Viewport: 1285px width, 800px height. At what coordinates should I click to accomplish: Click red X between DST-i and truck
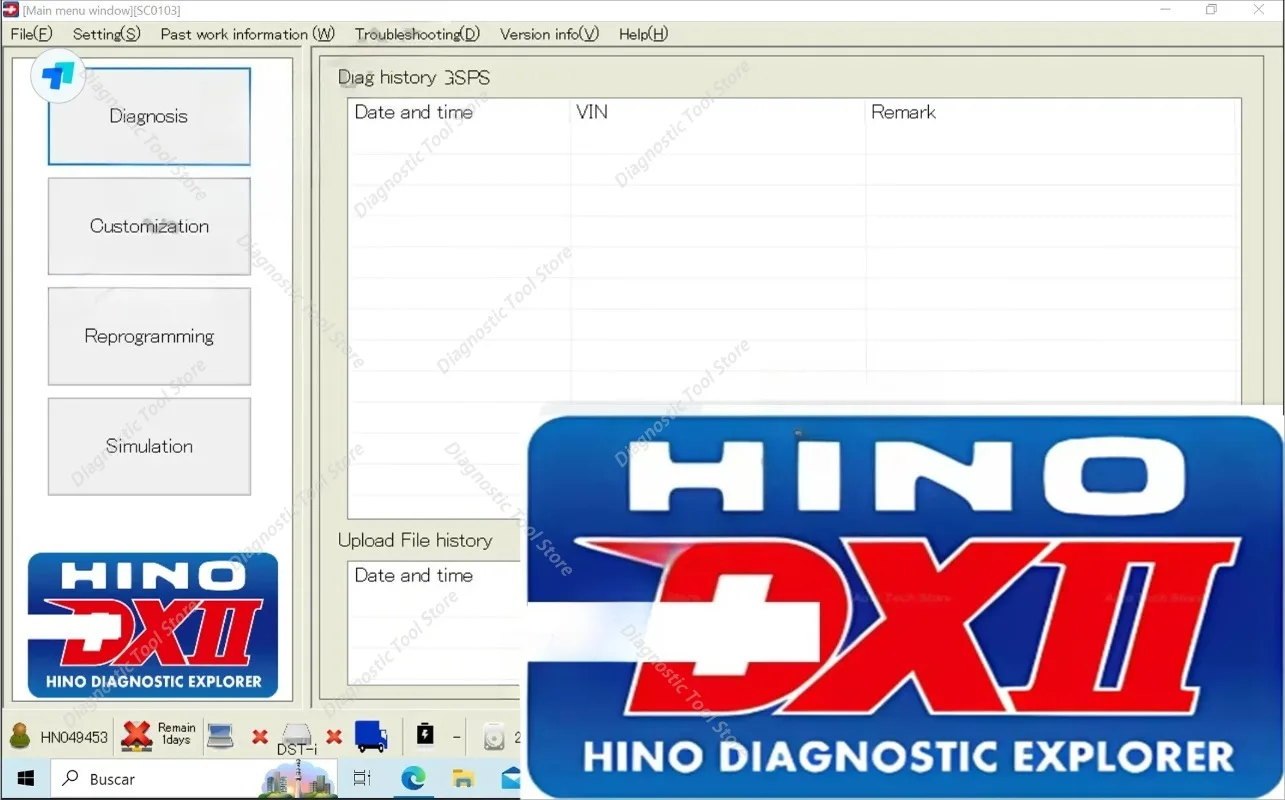tap(334, 737)
